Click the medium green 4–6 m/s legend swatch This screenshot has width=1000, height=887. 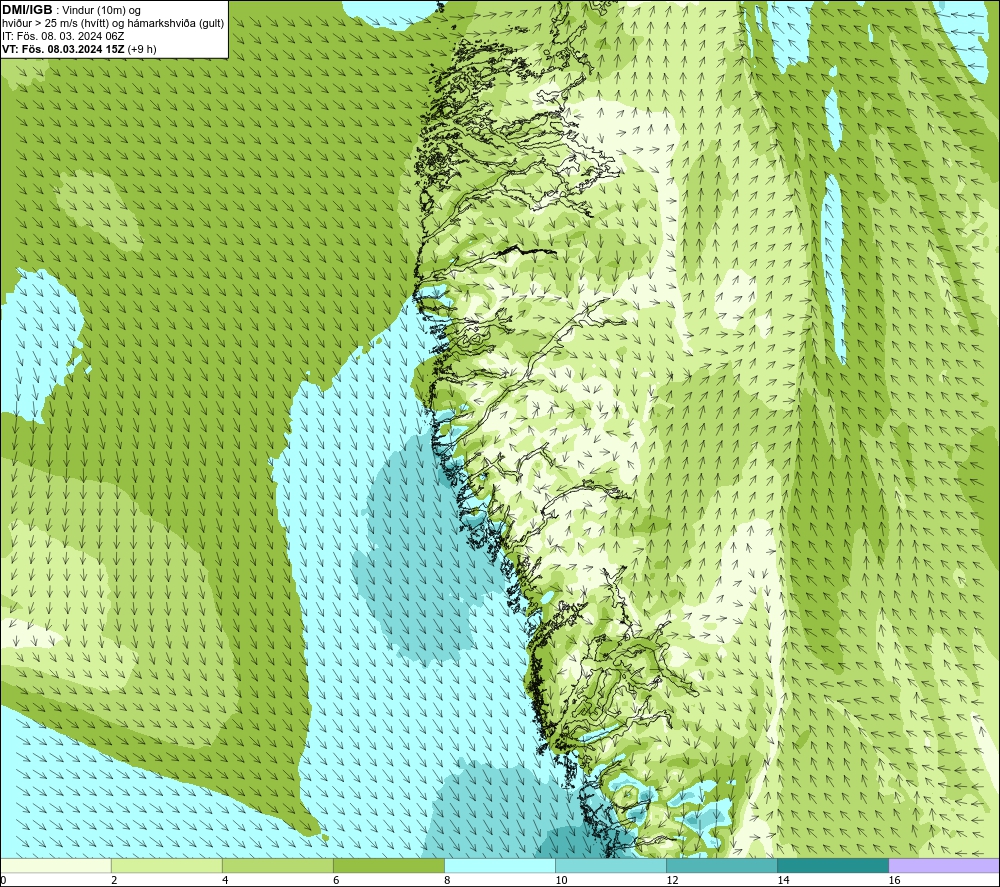coord(278,865)
